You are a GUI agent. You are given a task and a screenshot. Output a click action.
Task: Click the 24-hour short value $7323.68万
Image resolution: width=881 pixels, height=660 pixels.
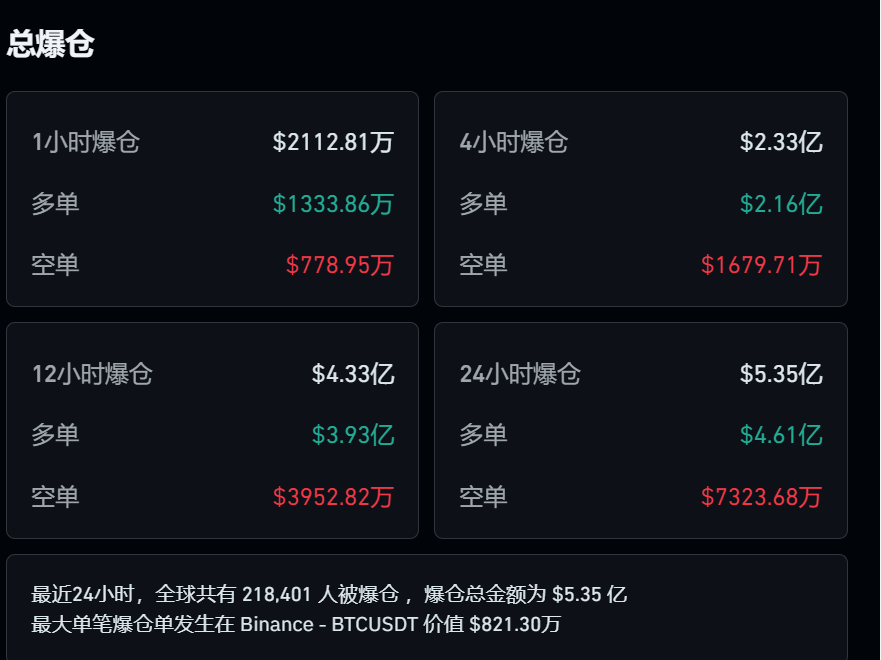[762, 497]
